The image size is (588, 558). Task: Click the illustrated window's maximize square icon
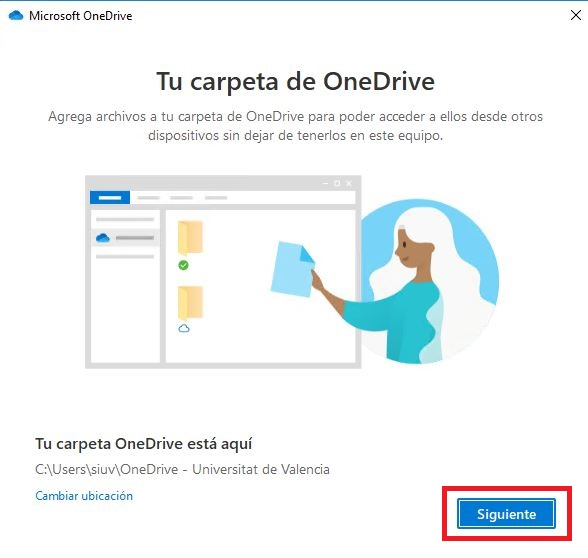tap(337, 183)
